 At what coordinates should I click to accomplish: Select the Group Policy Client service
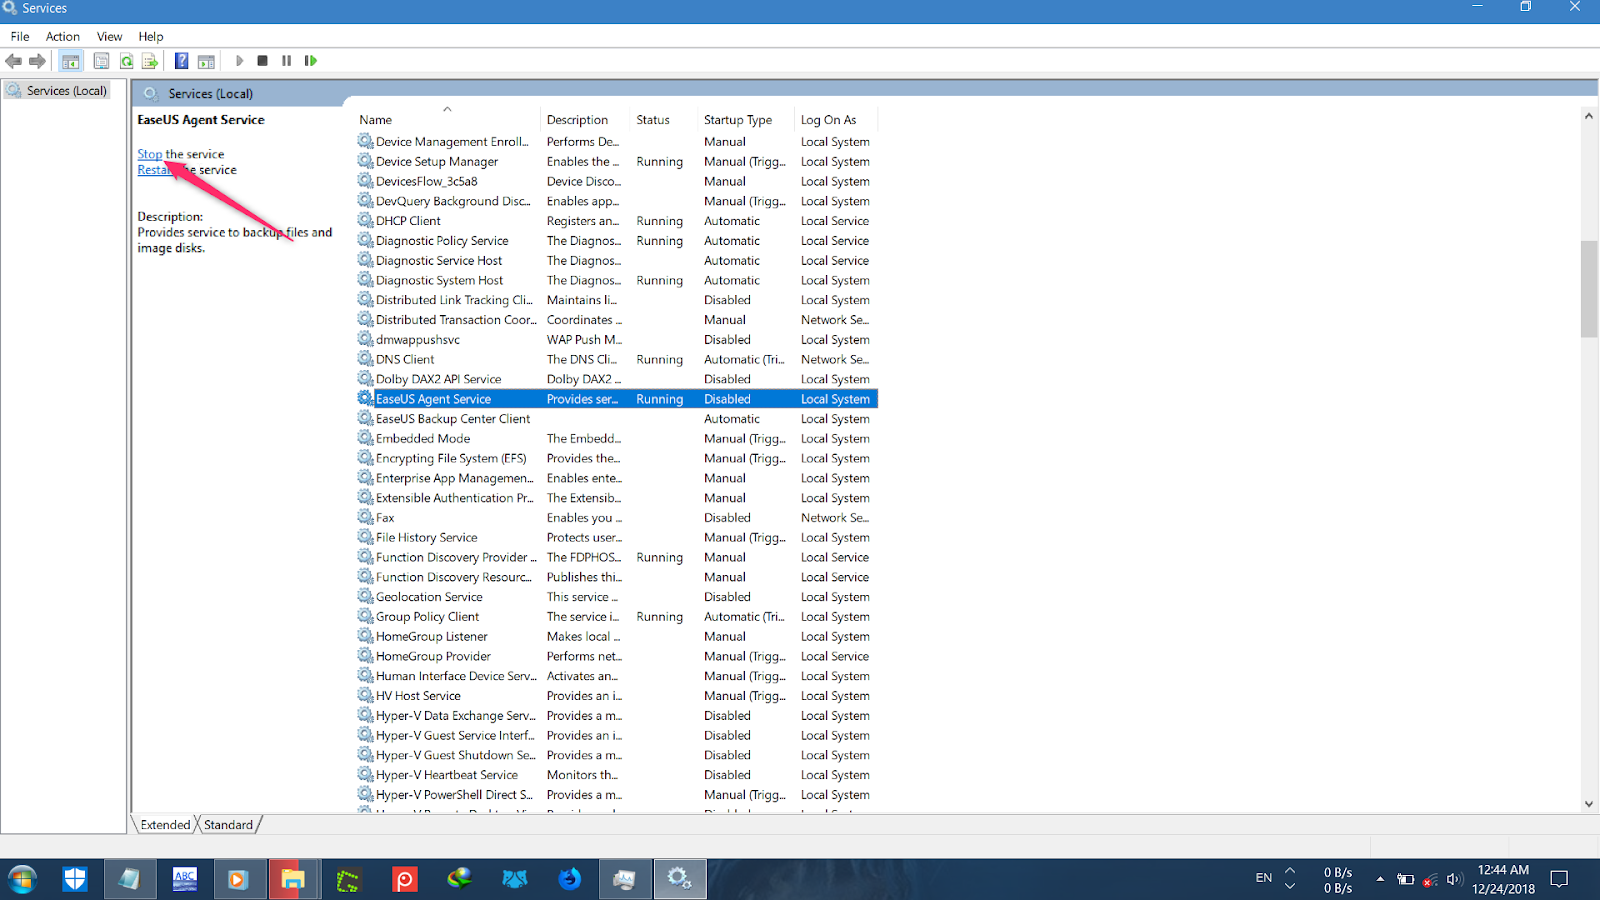point(617,617)
